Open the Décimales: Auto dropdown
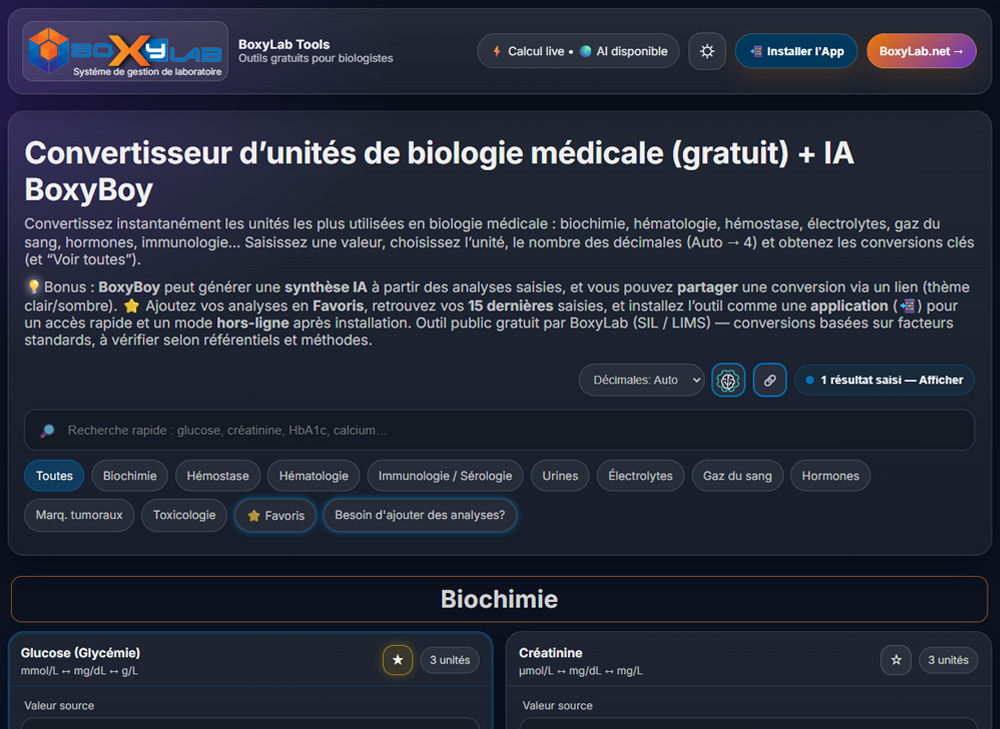Viewport: 1000px width, 729px height. pyautogui.click(x=641, y=380)
